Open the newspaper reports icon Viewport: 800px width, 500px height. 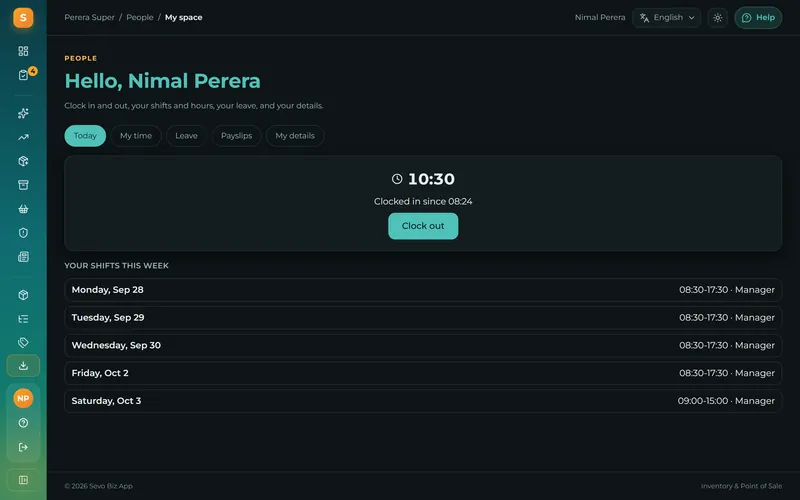23,257
